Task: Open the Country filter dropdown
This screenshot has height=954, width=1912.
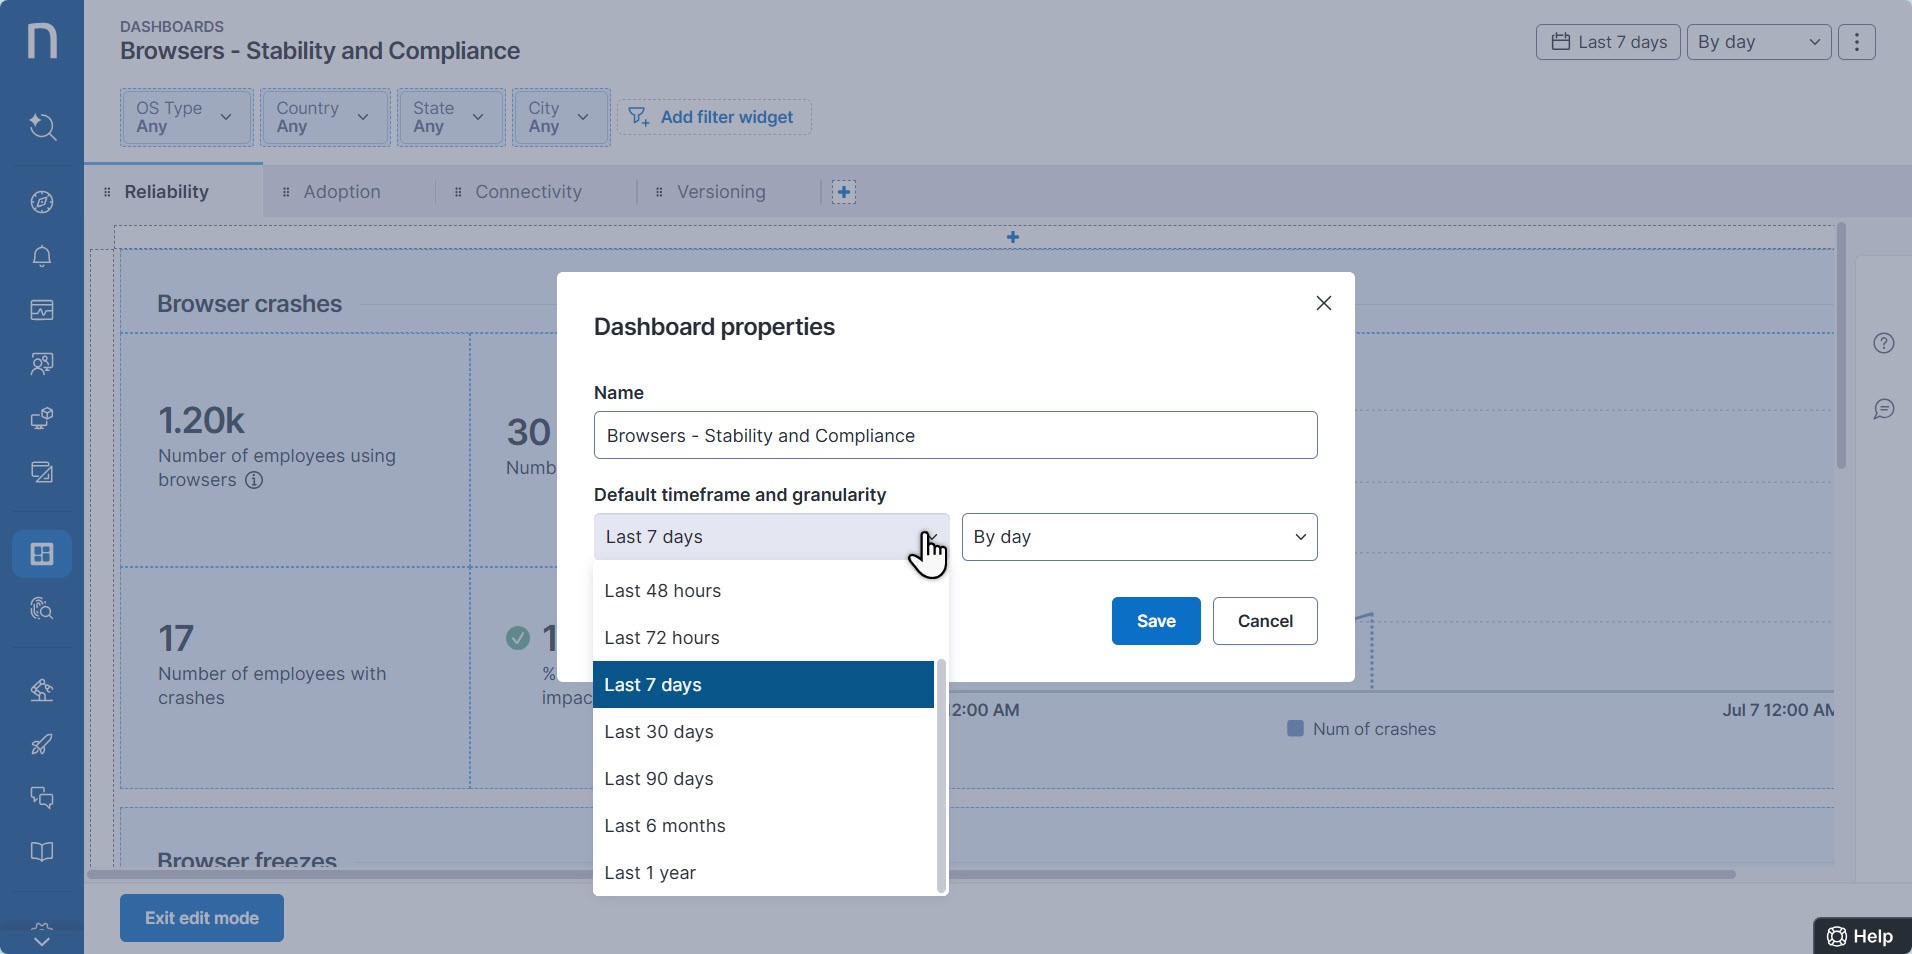Action: [x=324, y=116]
